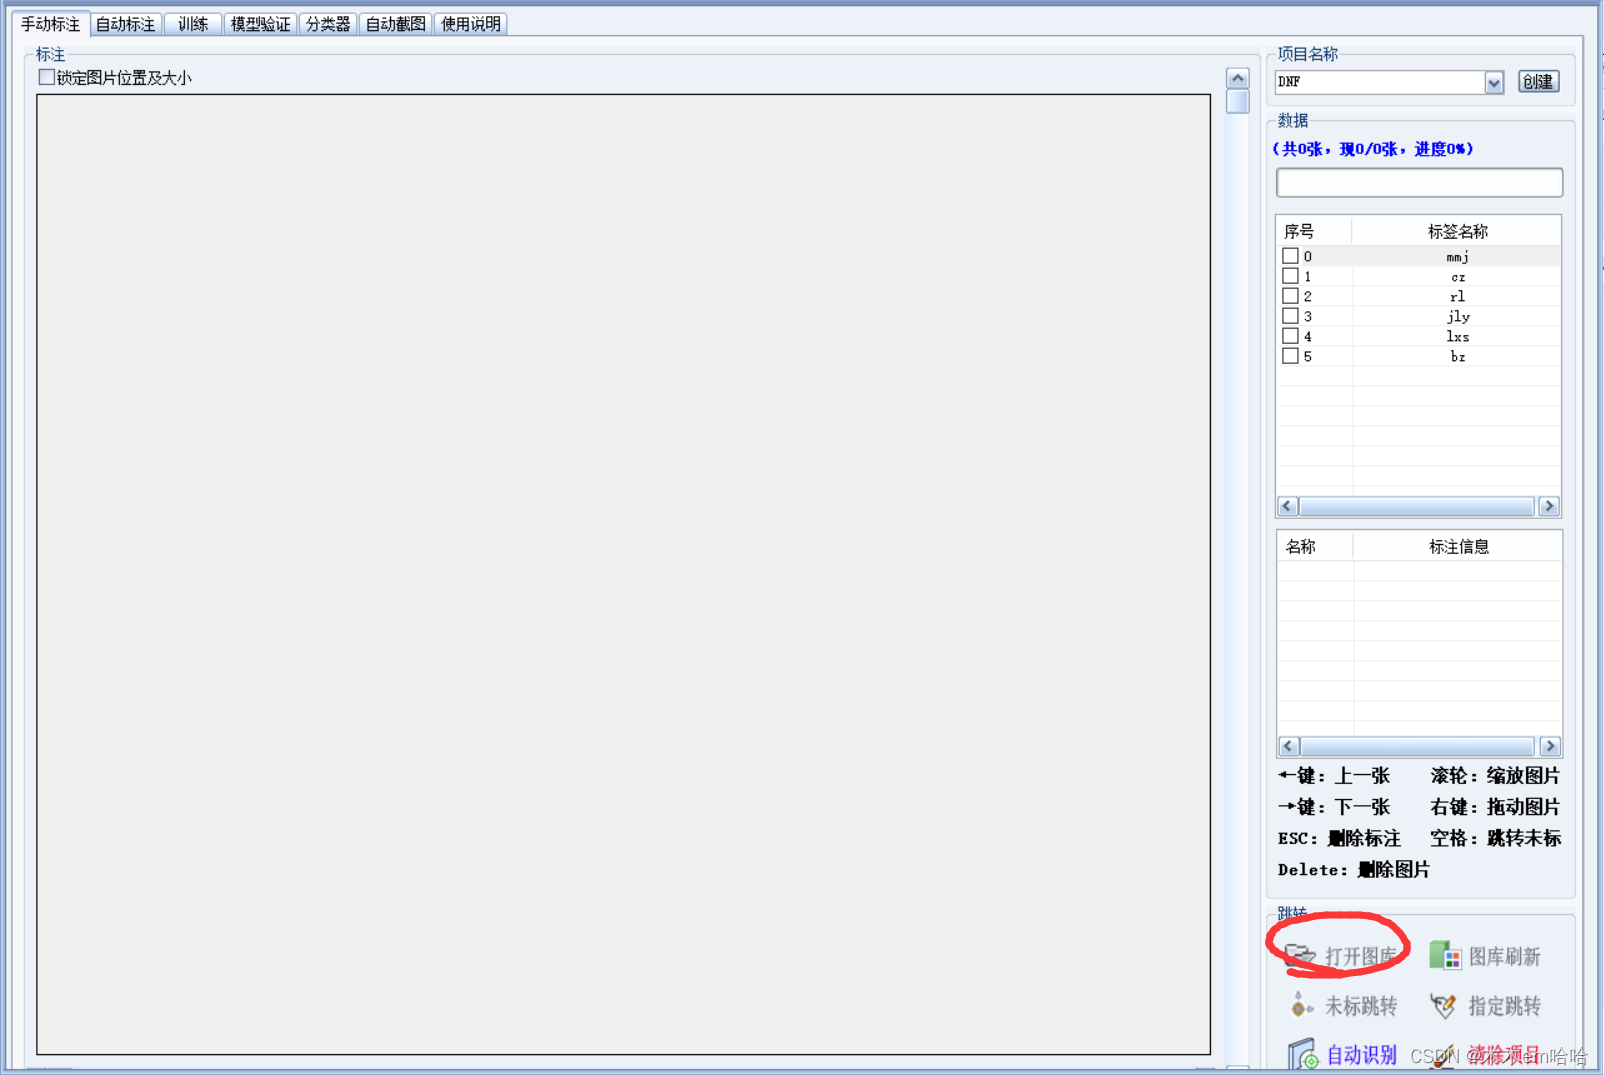Click the 清除项目 broom icon
This screenshot has height=1075, width=1604.
[x=1443, y=1055]
